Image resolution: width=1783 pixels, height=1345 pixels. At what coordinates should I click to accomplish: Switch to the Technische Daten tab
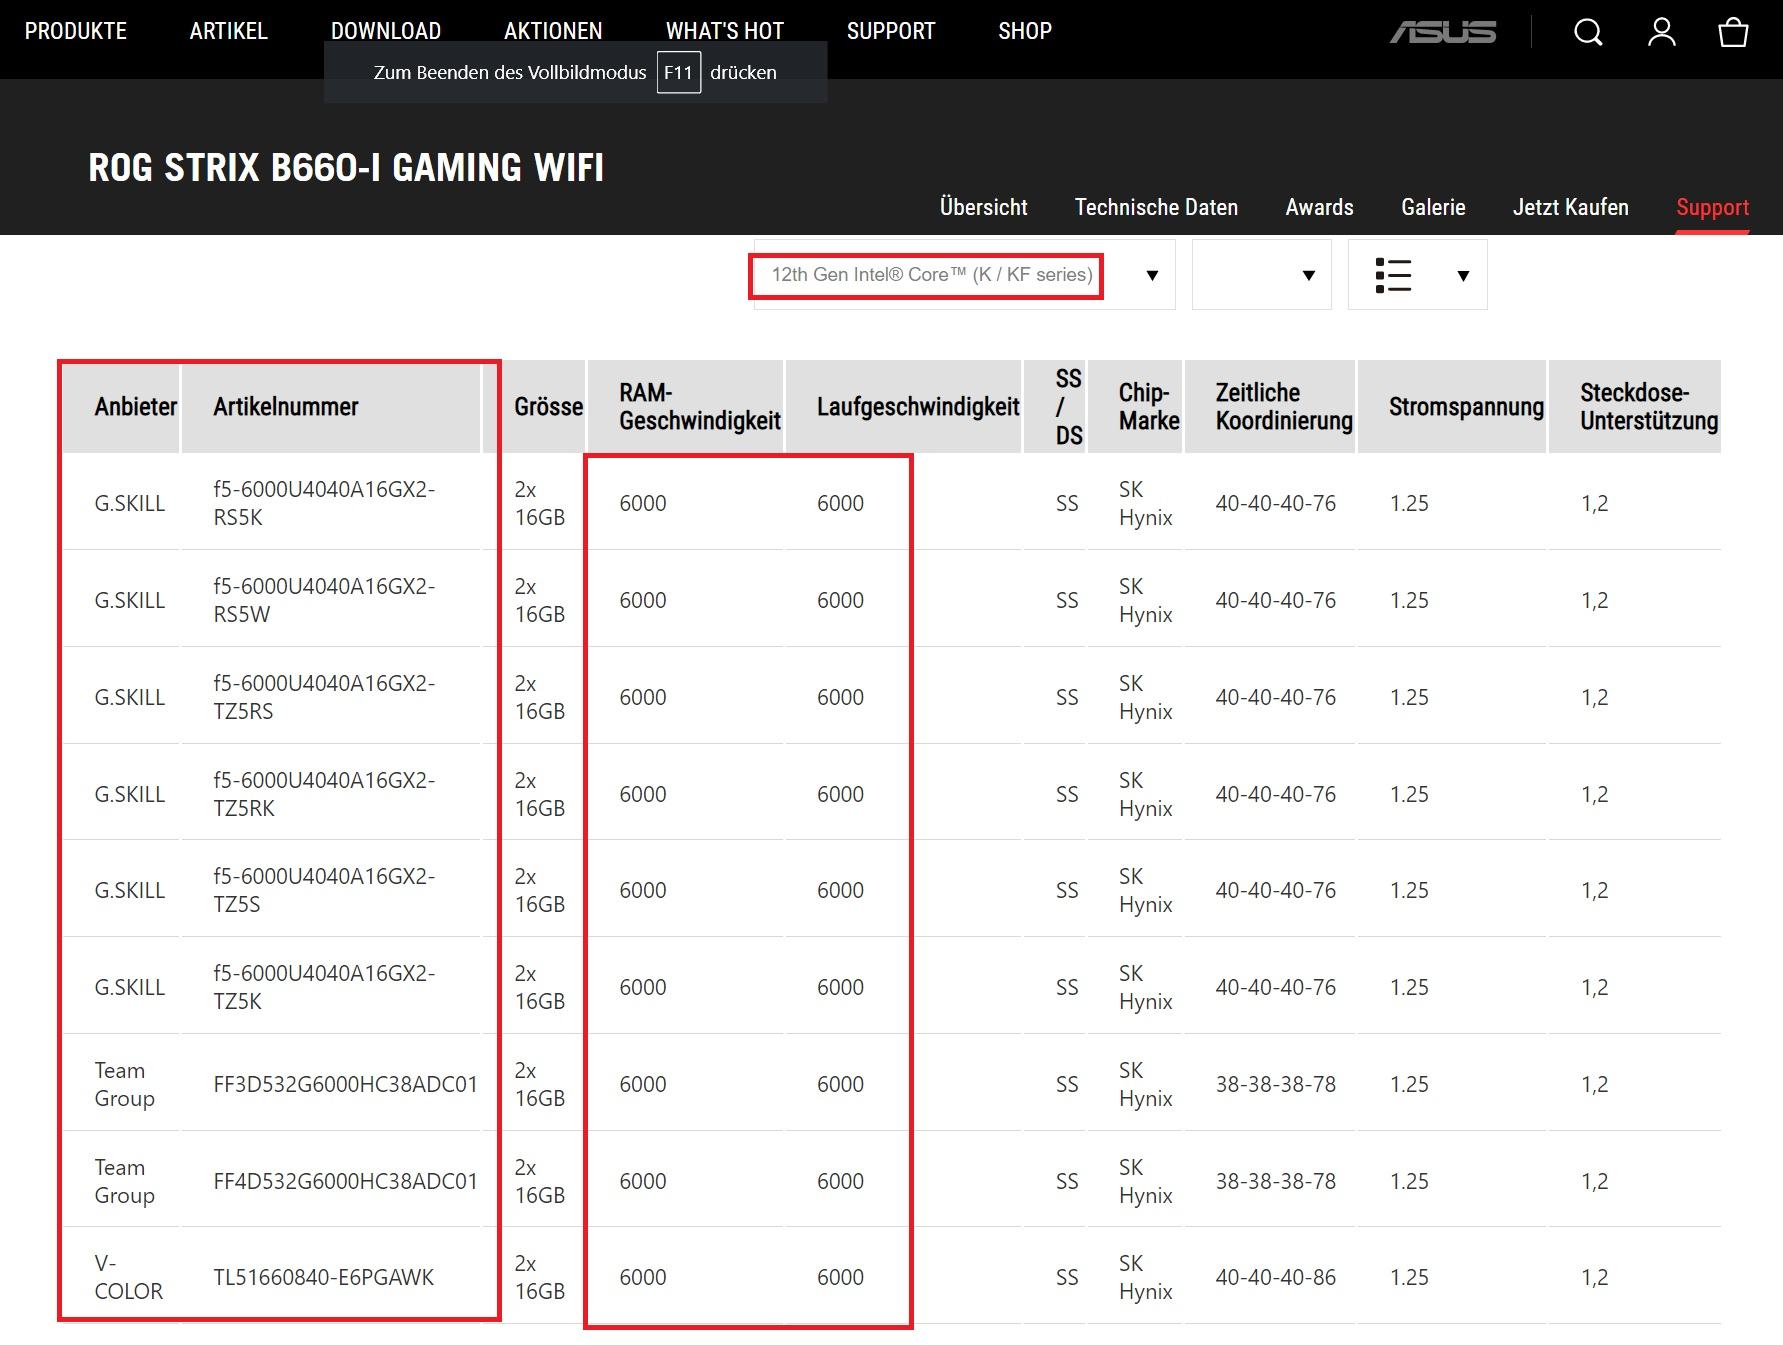pyautogui.click(x=1156, y=207)
